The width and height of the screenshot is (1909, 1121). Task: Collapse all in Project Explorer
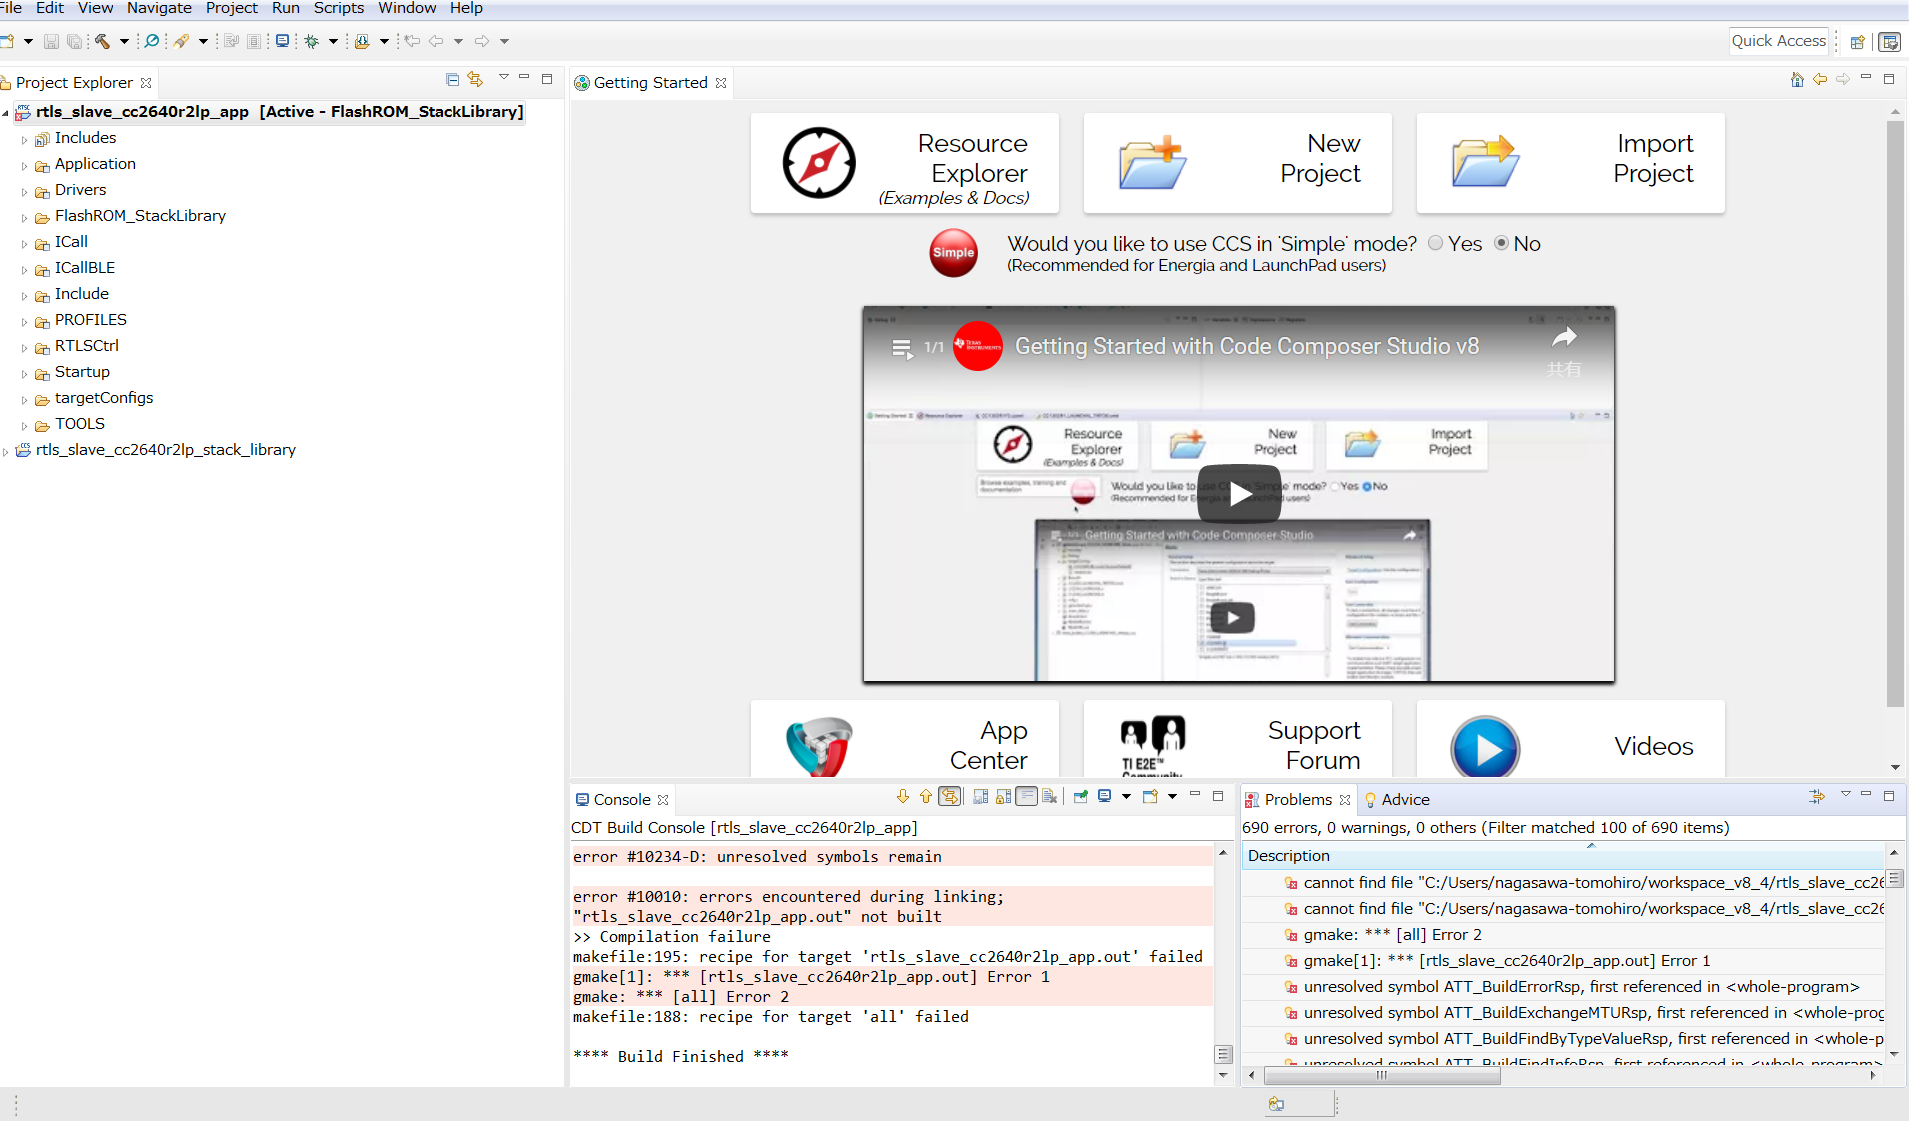(452, 79)
